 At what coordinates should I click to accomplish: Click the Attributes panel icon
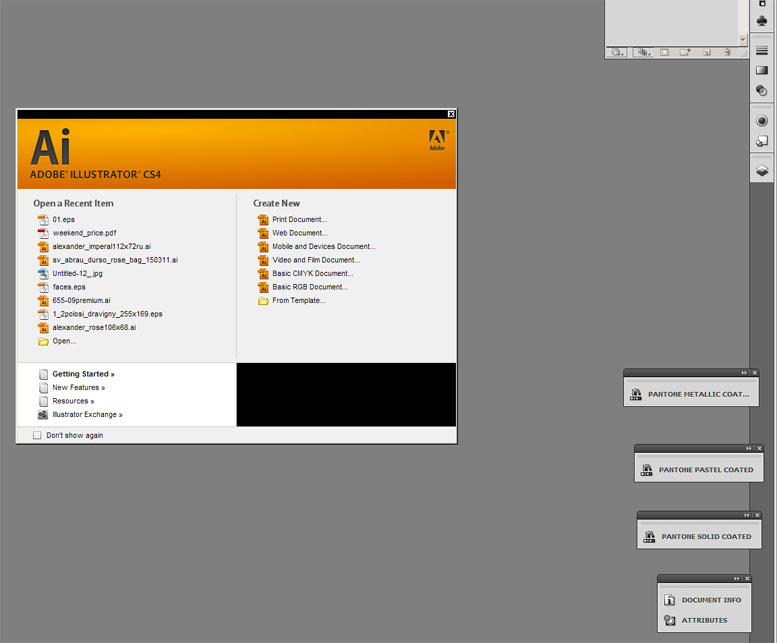coord(669,620)
